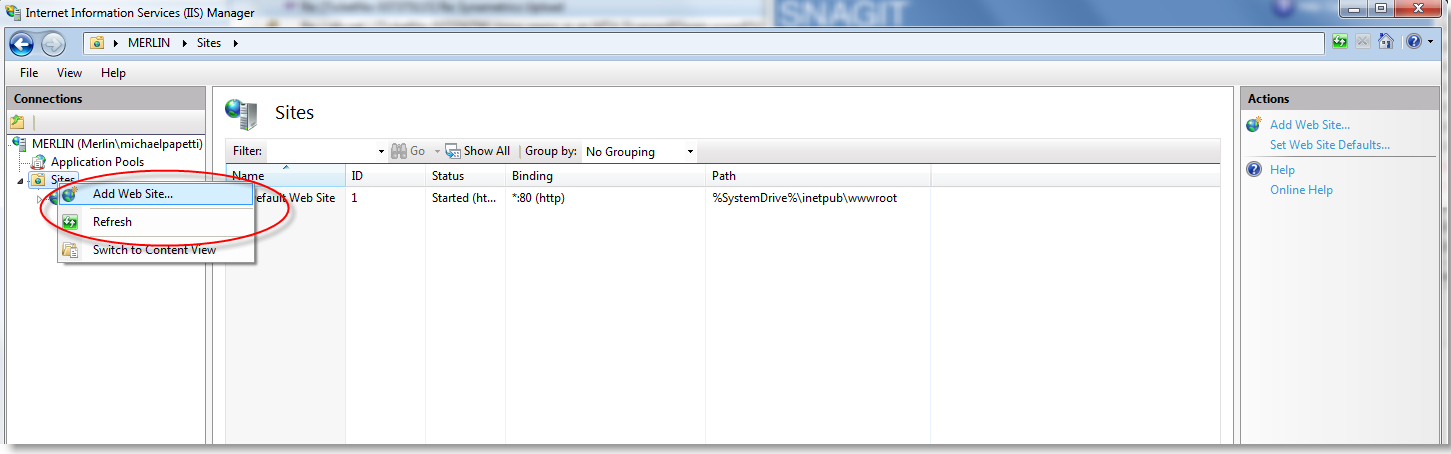Click Sites in the address breadcrumb
Screen dimensions: 1451x454
(x=211, y=43)
